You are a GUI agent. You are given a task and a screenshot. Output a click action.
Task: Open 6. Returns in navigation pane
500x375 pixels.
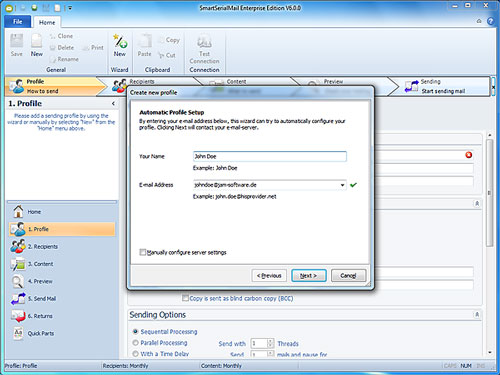tap(62, 316)
